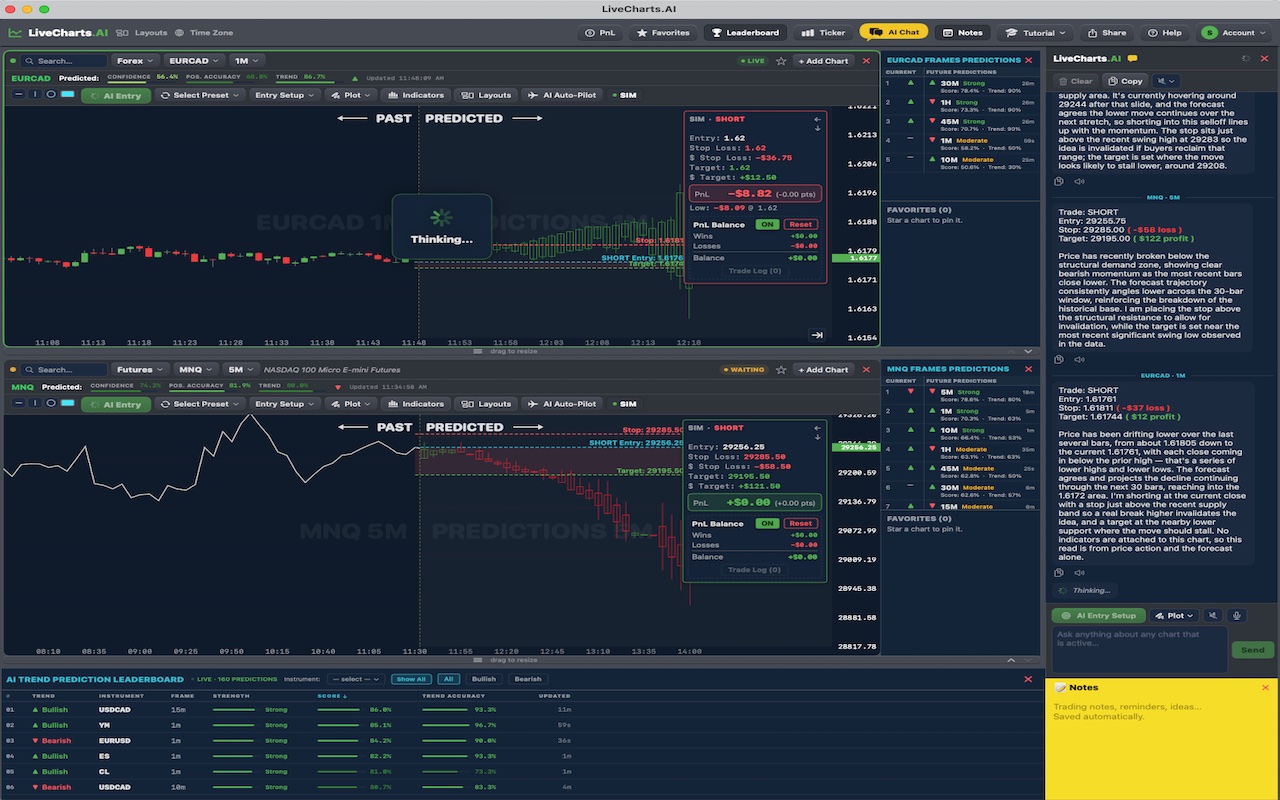Image resolution: width=1280 pixels, height=800 pixels.
Task: Click the LiveCharts.AI logo in the top bar
Action: (x=58, y=33)
